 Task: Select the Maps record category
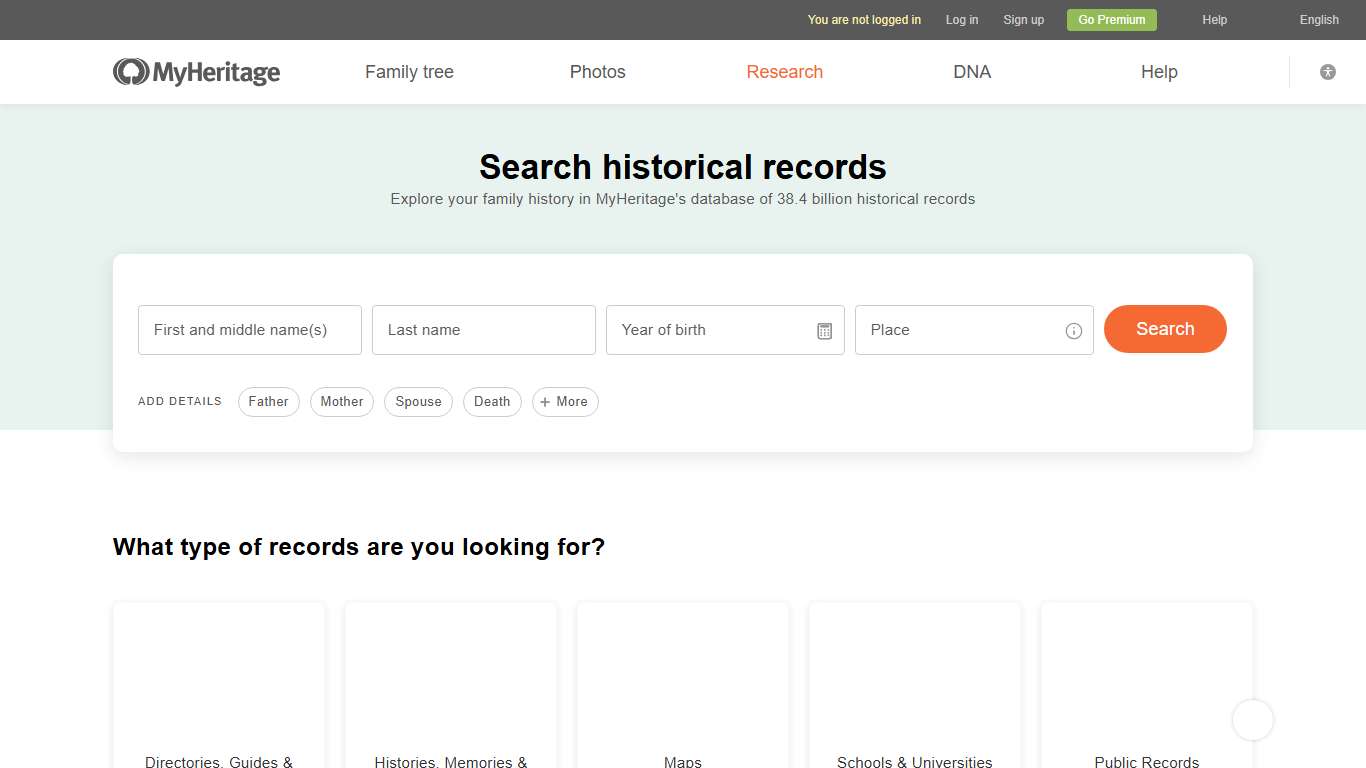pos(683,690)
